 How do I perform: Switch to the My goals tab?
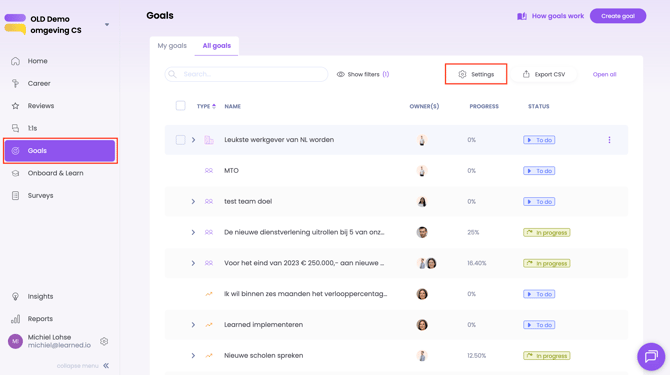click(x=172, y=46)
